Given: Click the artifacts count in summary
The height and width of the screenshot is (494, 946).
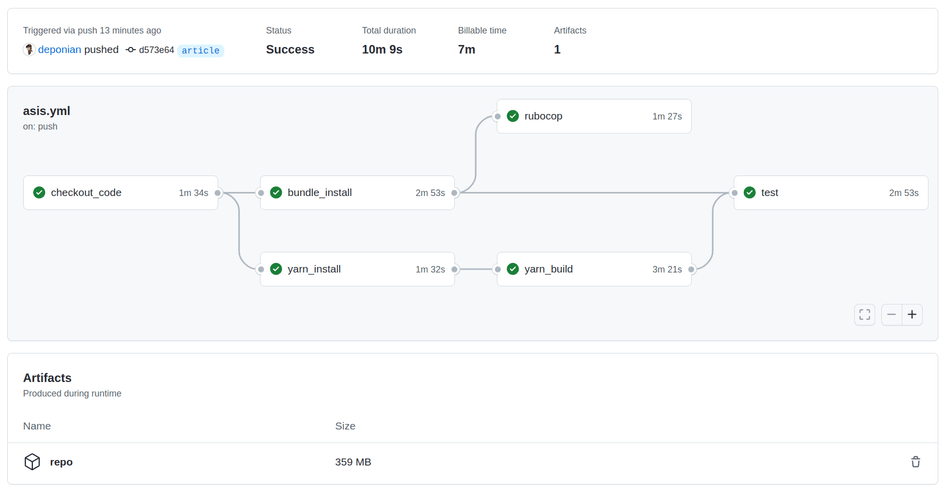Looking at the screenshot, I should click(557, 50).
